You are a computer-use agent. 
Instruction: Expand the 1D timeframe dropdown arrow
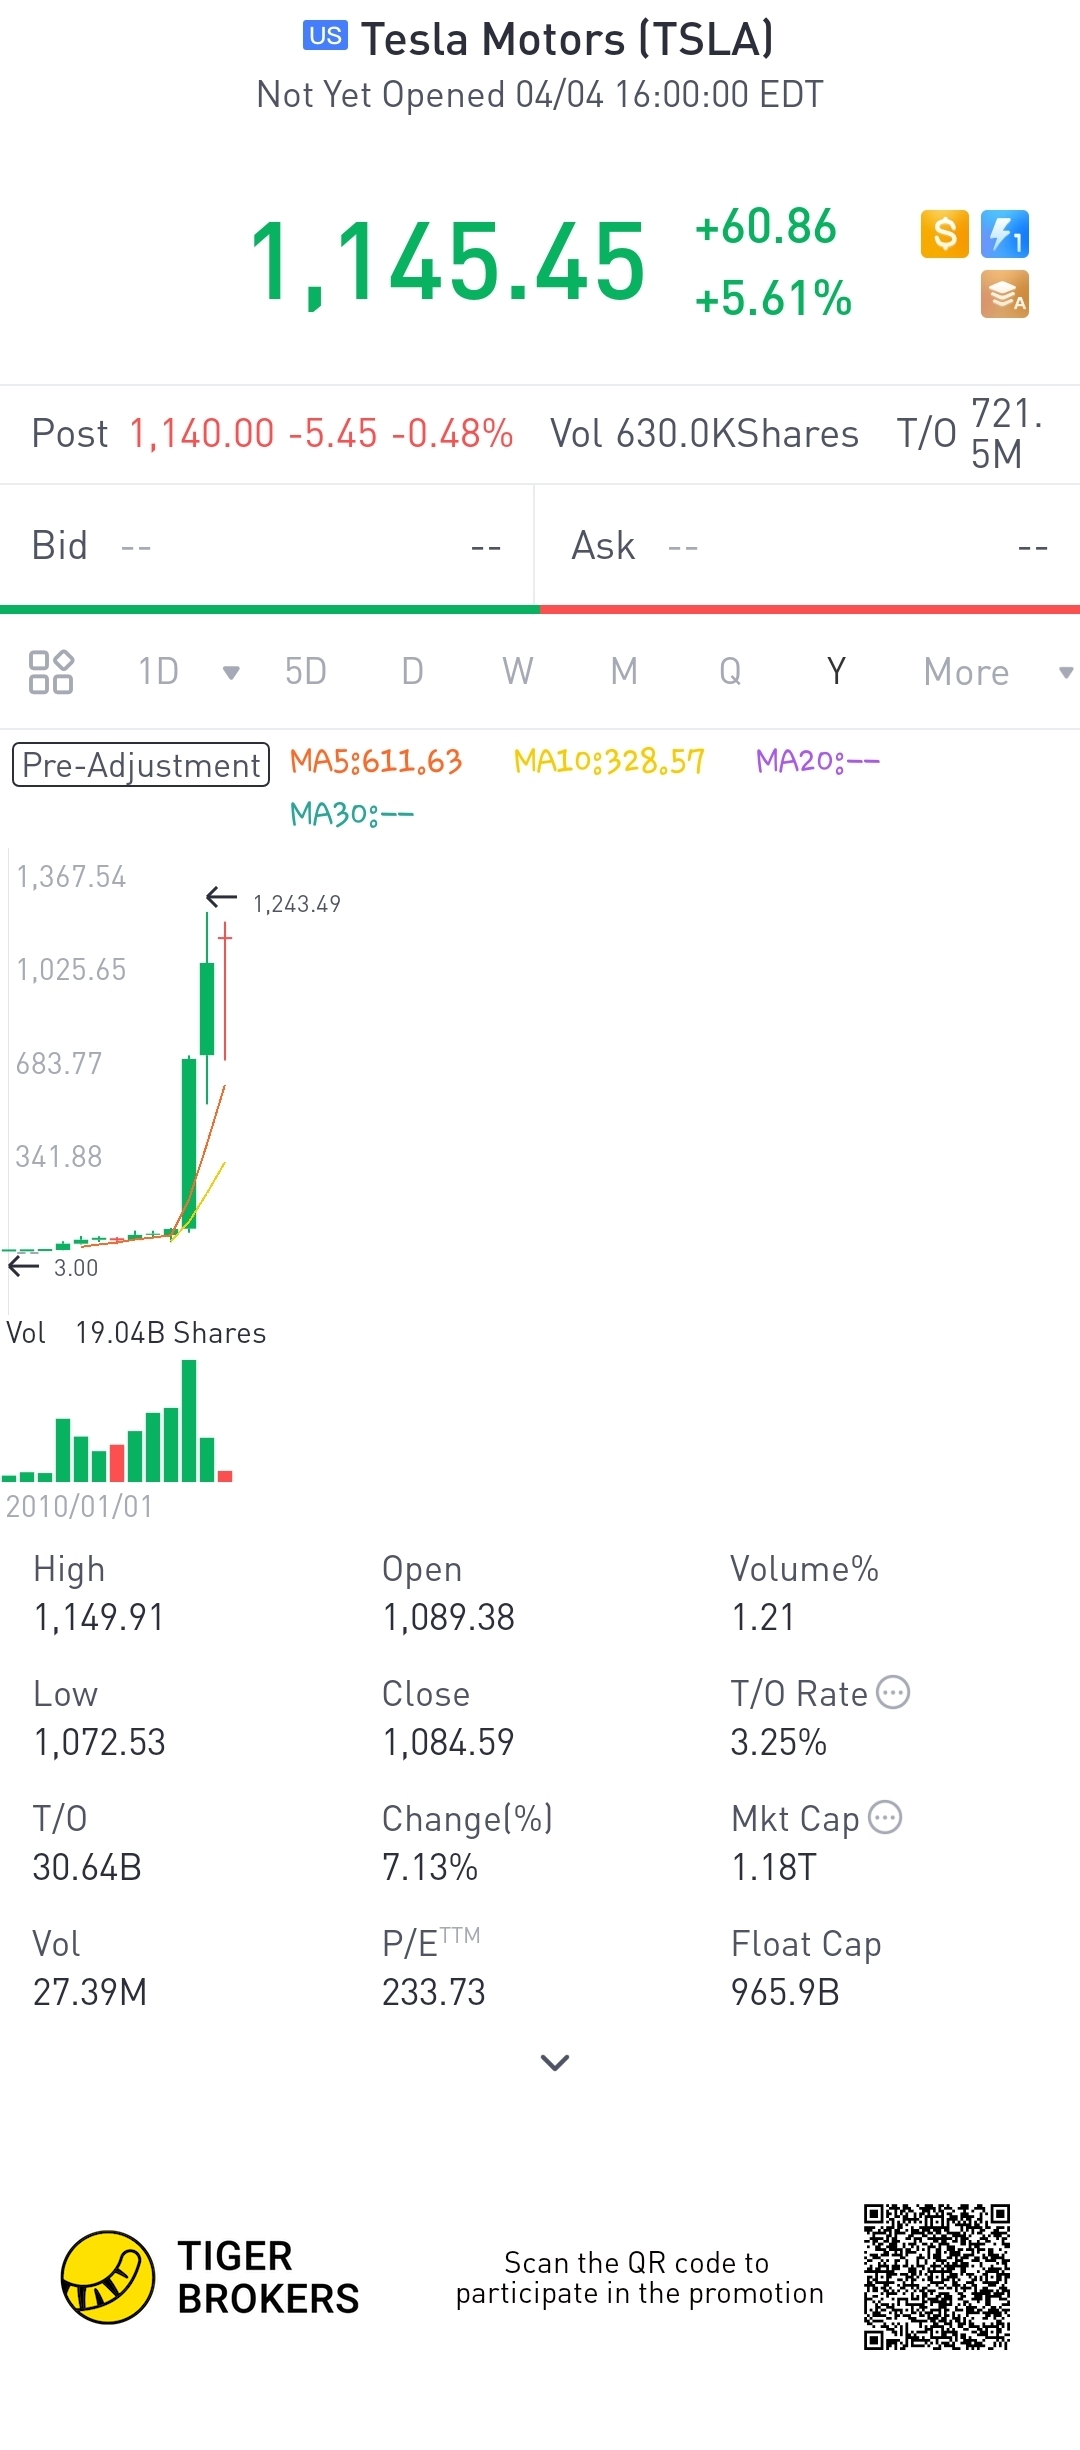[x=231, y=673]
